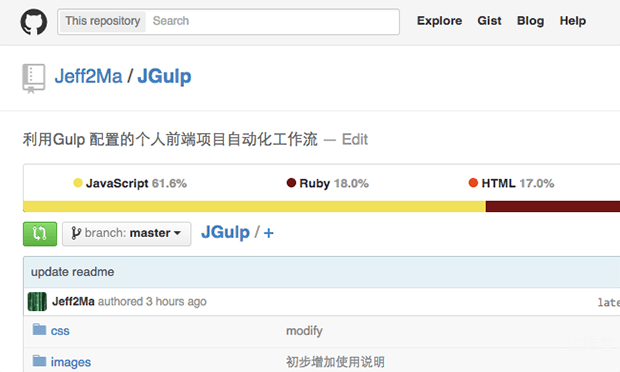Open the branch: master dropdown

(x=127, y=234)
